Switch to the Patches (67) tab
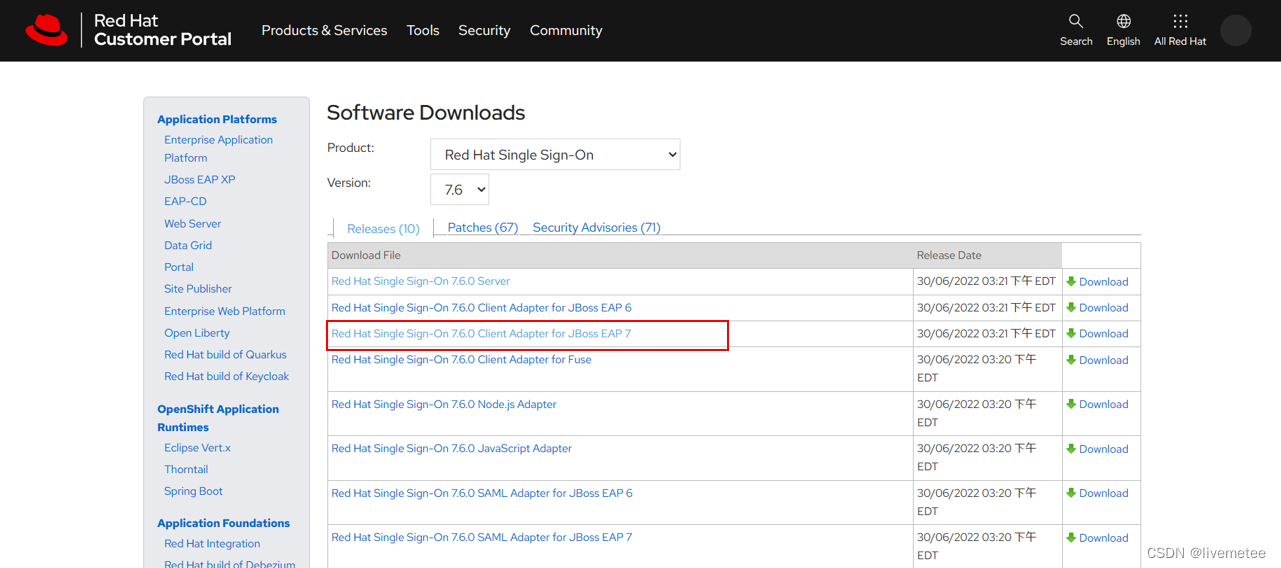 483,227
